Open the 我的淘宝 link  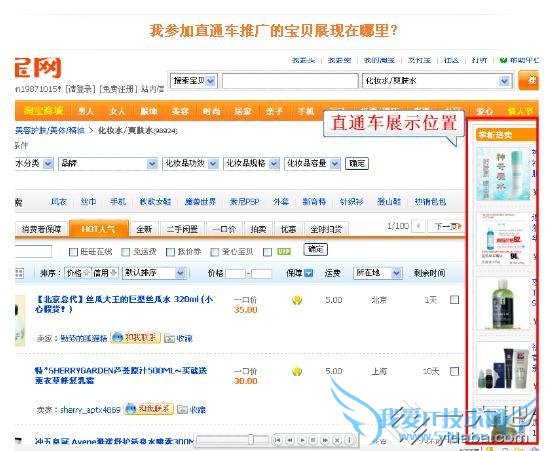(379, 60)
